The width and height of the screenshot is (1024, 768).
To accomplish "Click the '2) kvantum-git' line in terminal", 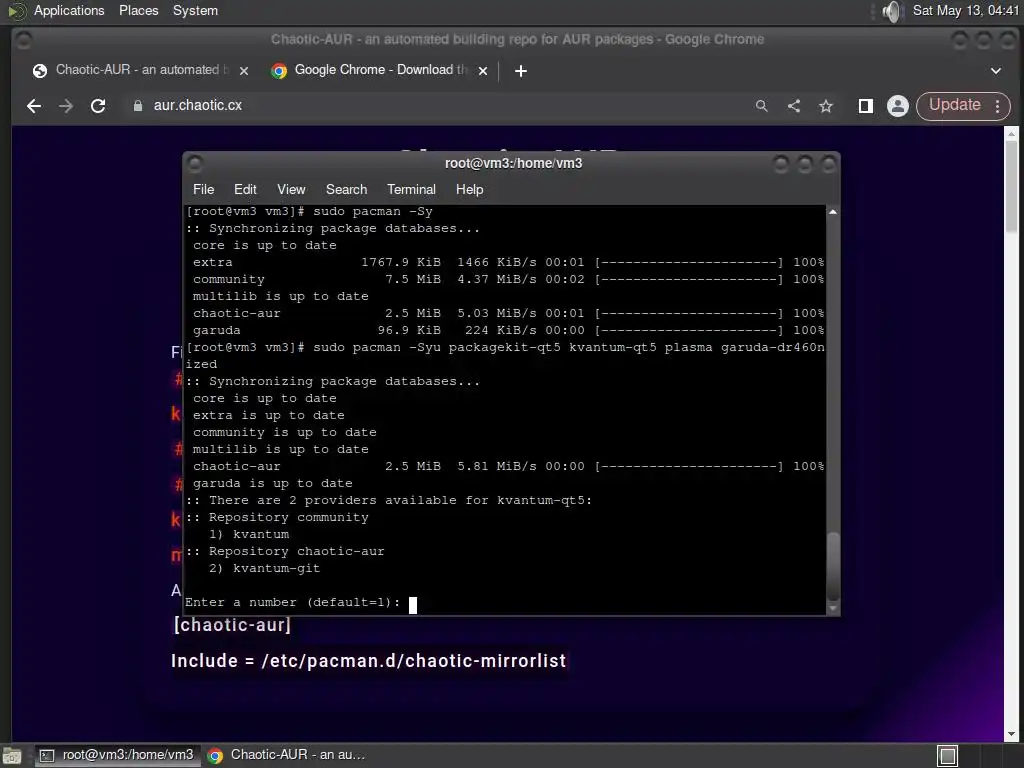I will point(264,568).
